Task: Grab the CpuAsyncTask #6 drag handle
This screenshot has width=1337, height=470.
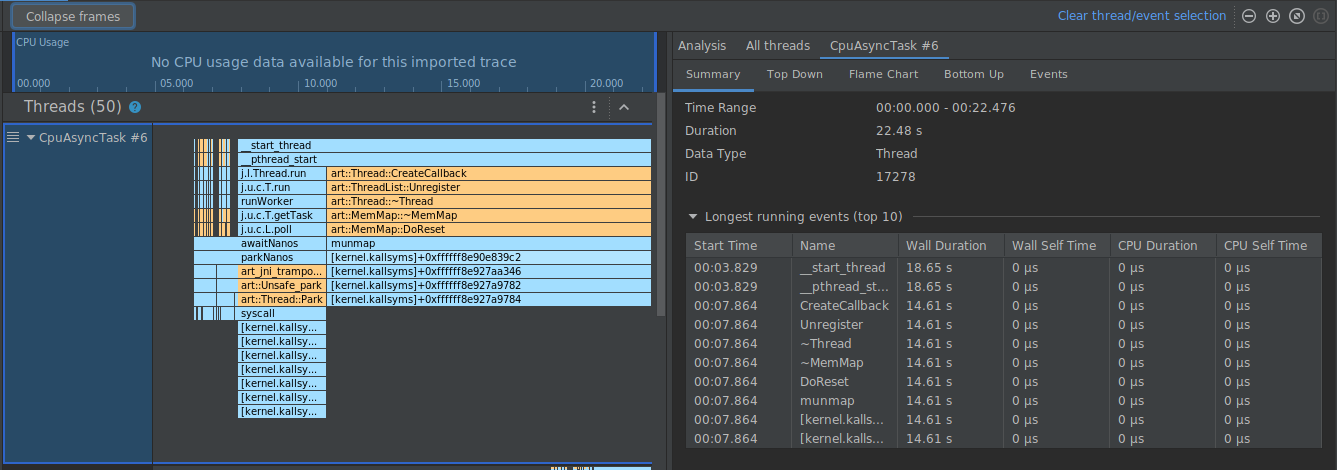Action: [x=13, y=138]
